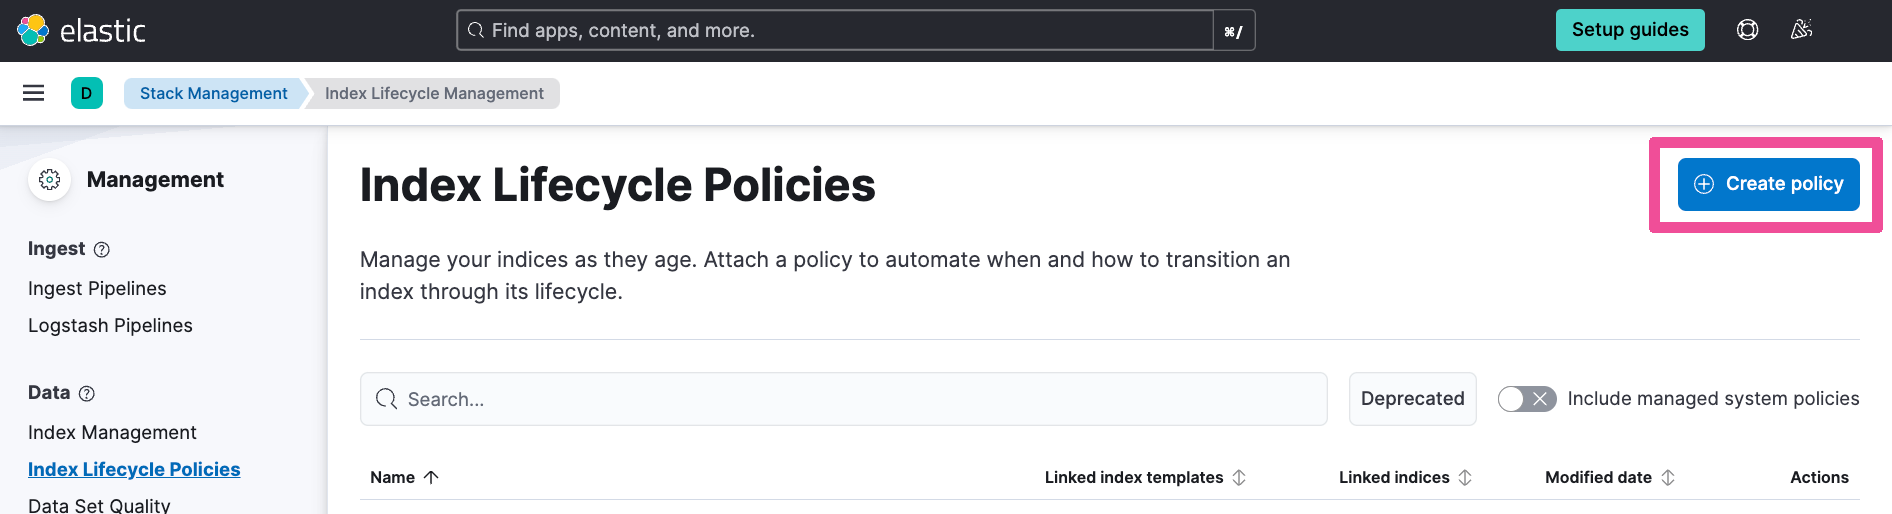Open Ingest Pipelines in sidebar
Viewport: 1892px width, 514px height.
(97, 289)
